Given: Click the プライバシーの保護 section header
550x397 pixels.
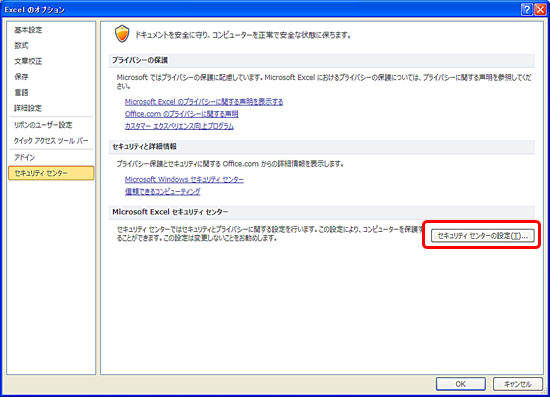Looking at the screenshot, I should coord(322,60).
